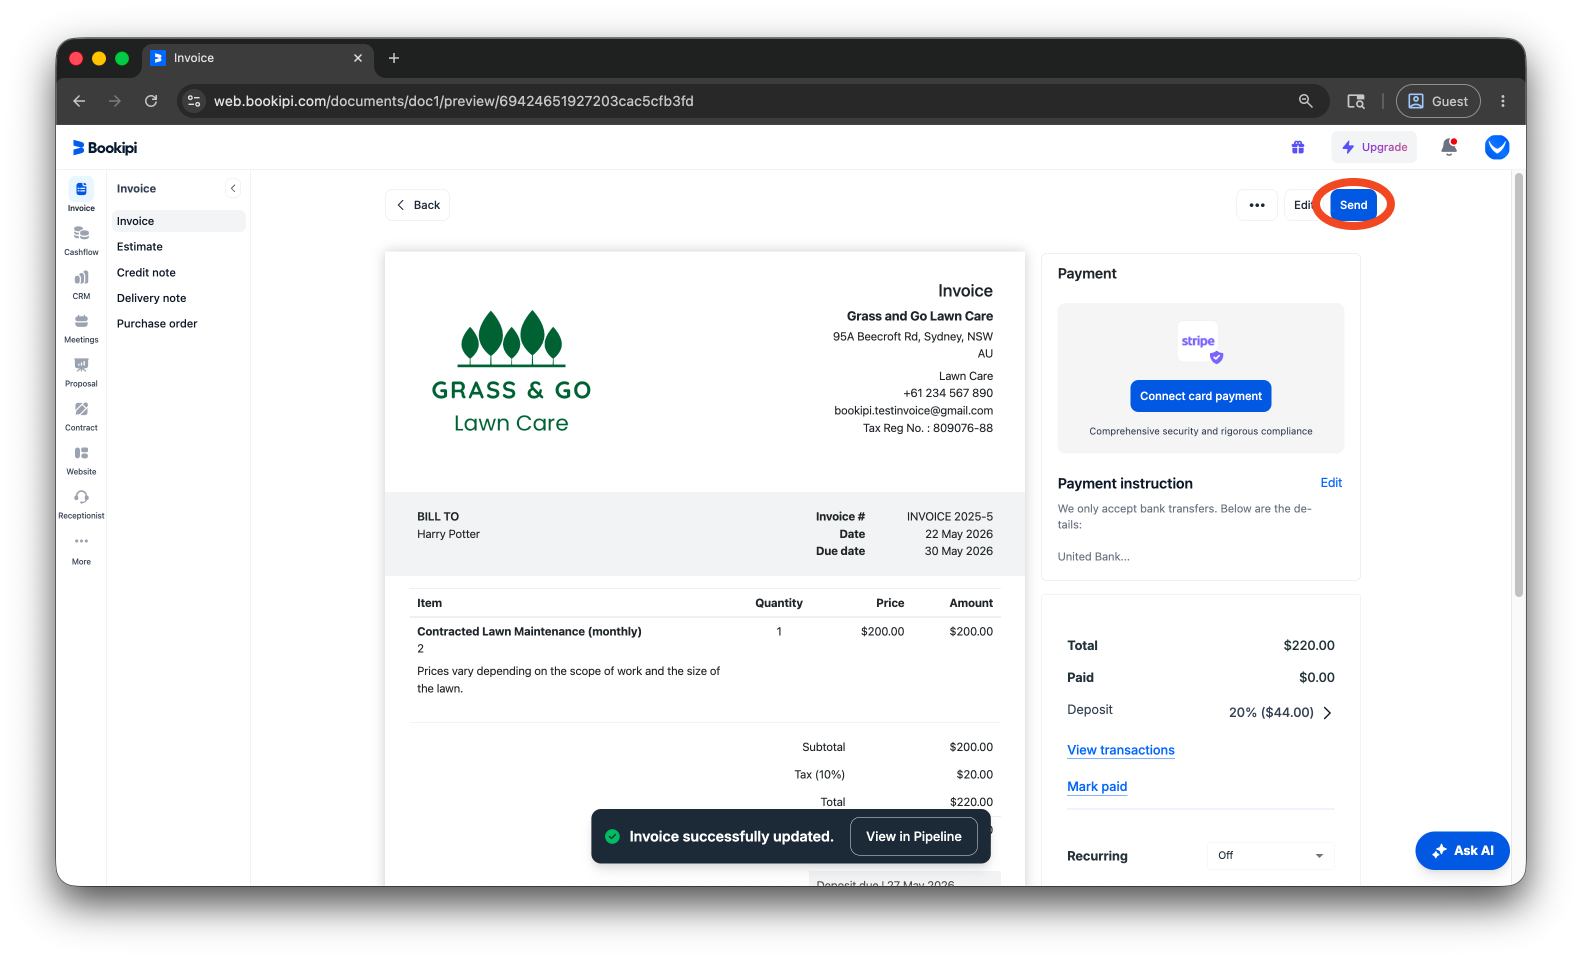The width and height of the screenshot is (1582, 960).
Task: Click the browser address bar URL
Action: 453,101
